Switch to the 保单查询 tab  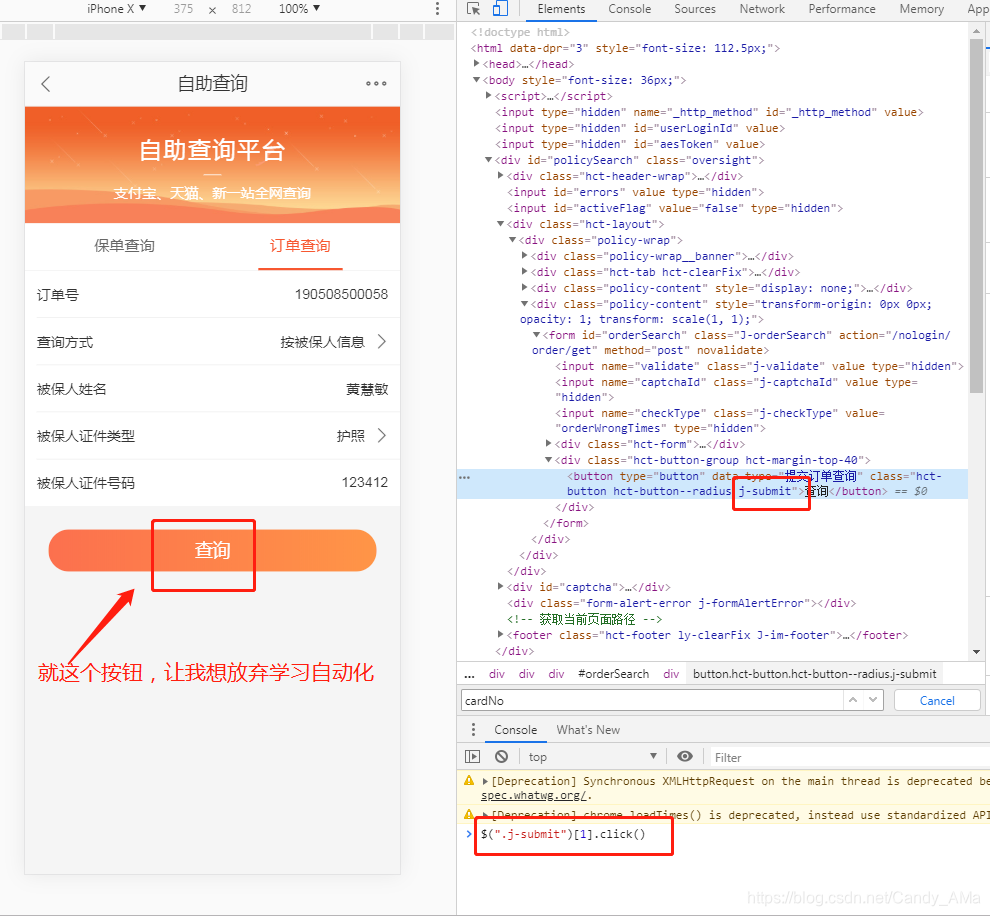tap(124, 246)
